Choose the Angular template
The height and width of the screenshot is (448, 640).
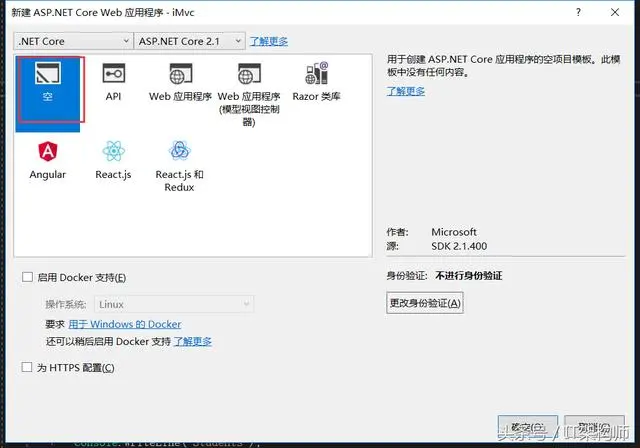coord(48,160)
